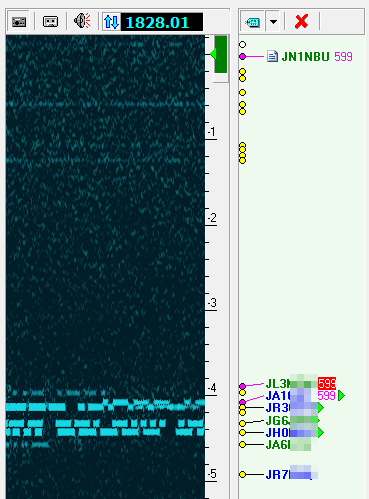The width and height of the screenshot is (369, 499).
Task: Select the JL3 callsign entry
Action: [x=291, y=384]
